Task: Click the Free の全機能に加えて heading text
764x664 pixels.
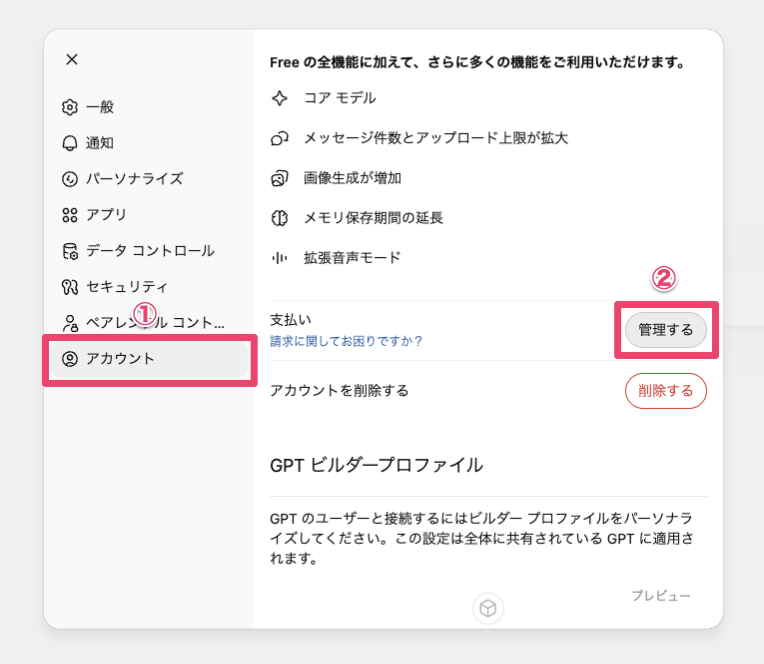Action: (478, 62)
